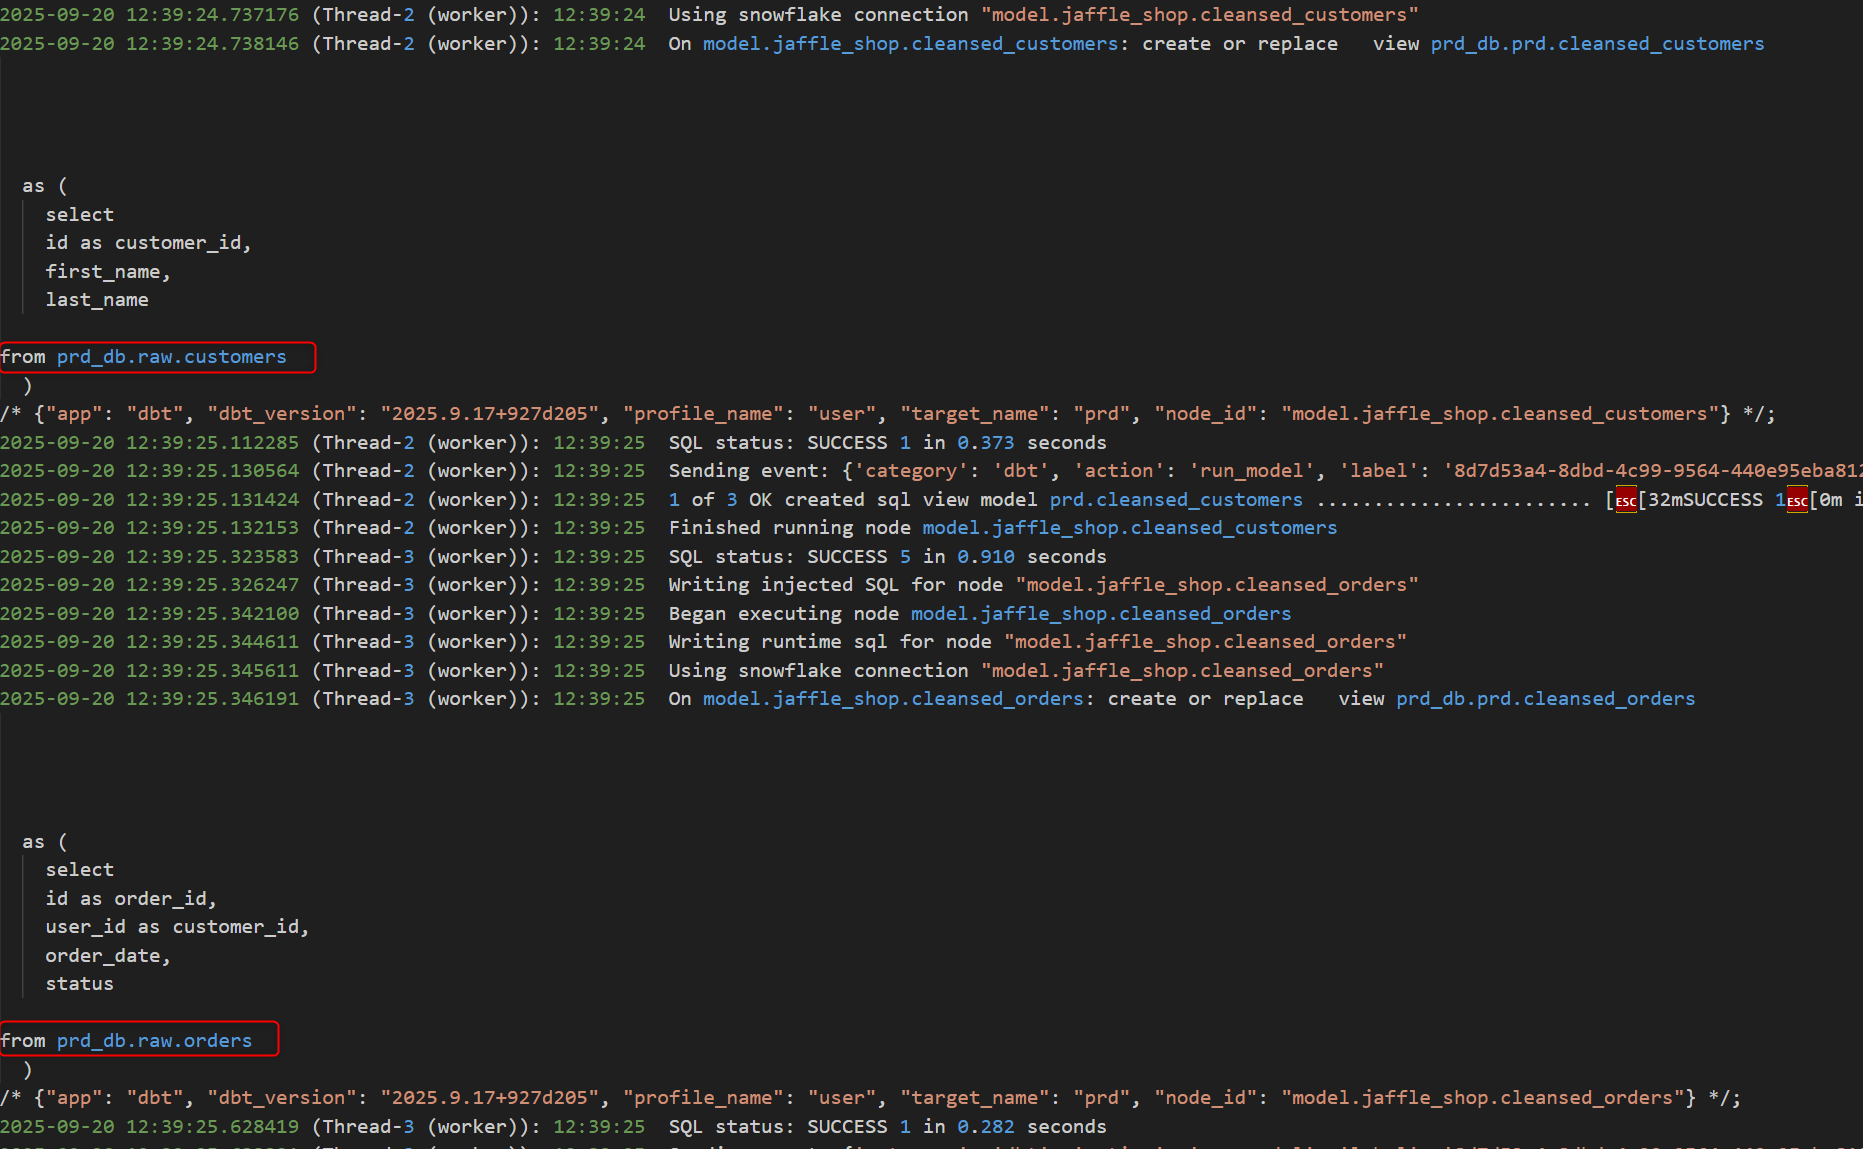1863x1149 pixels.
Task: Click the ESC control character before "[0m"
Action: tap(1797, 500)
